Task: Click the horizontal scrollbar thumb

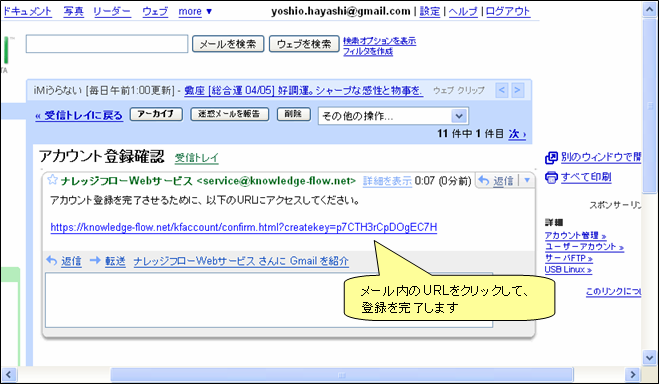Action: [x=342, y=374]
